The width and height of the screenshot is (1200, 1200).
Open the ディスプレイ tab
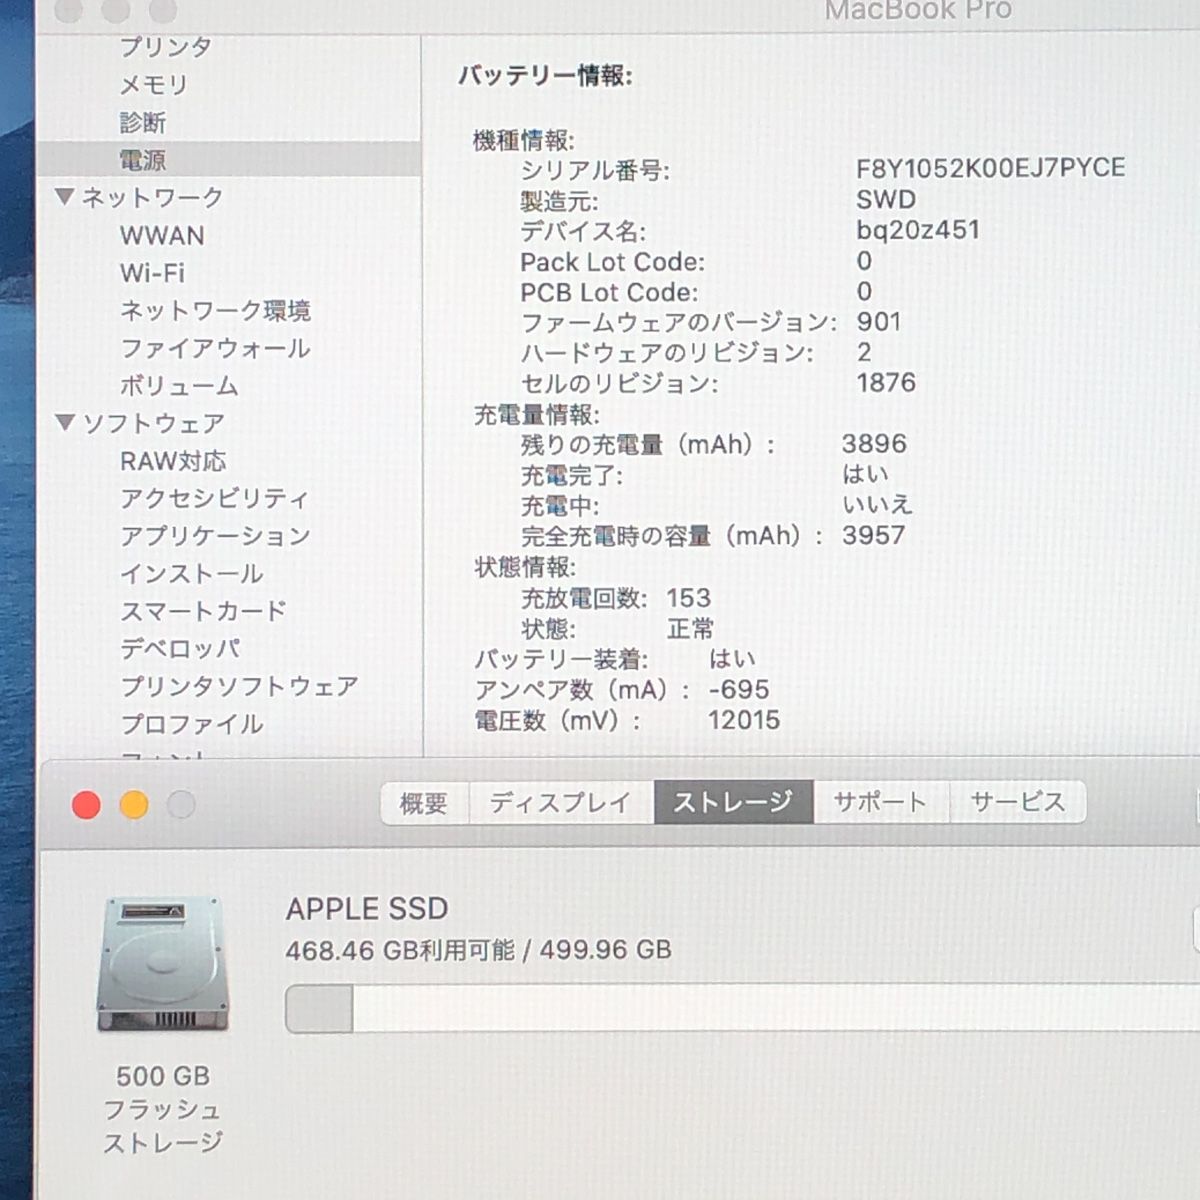coord(560,801)
